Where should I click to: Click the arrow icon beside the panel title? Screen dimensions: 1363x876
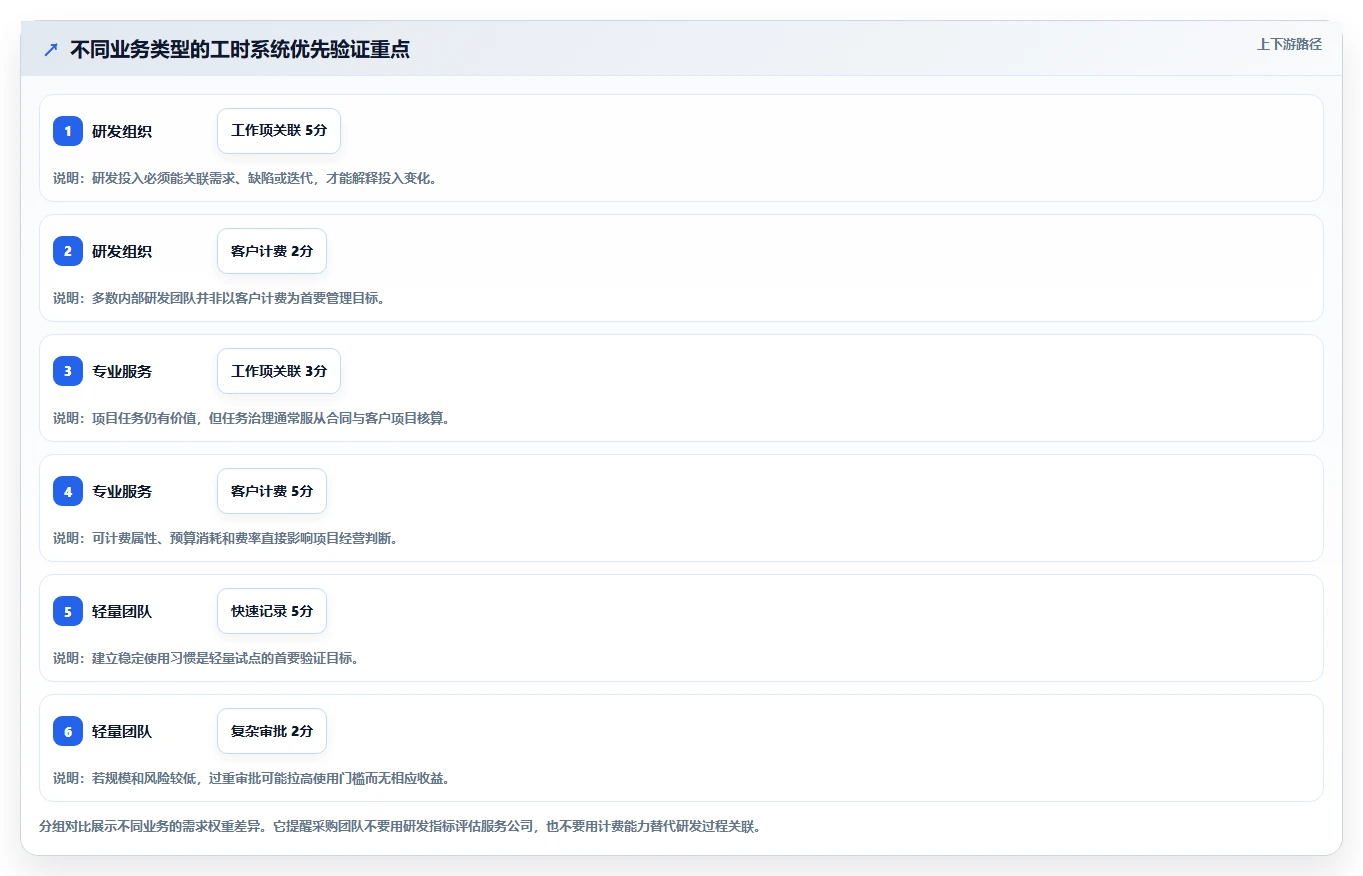pyautogui.click(x=51, y=49)
